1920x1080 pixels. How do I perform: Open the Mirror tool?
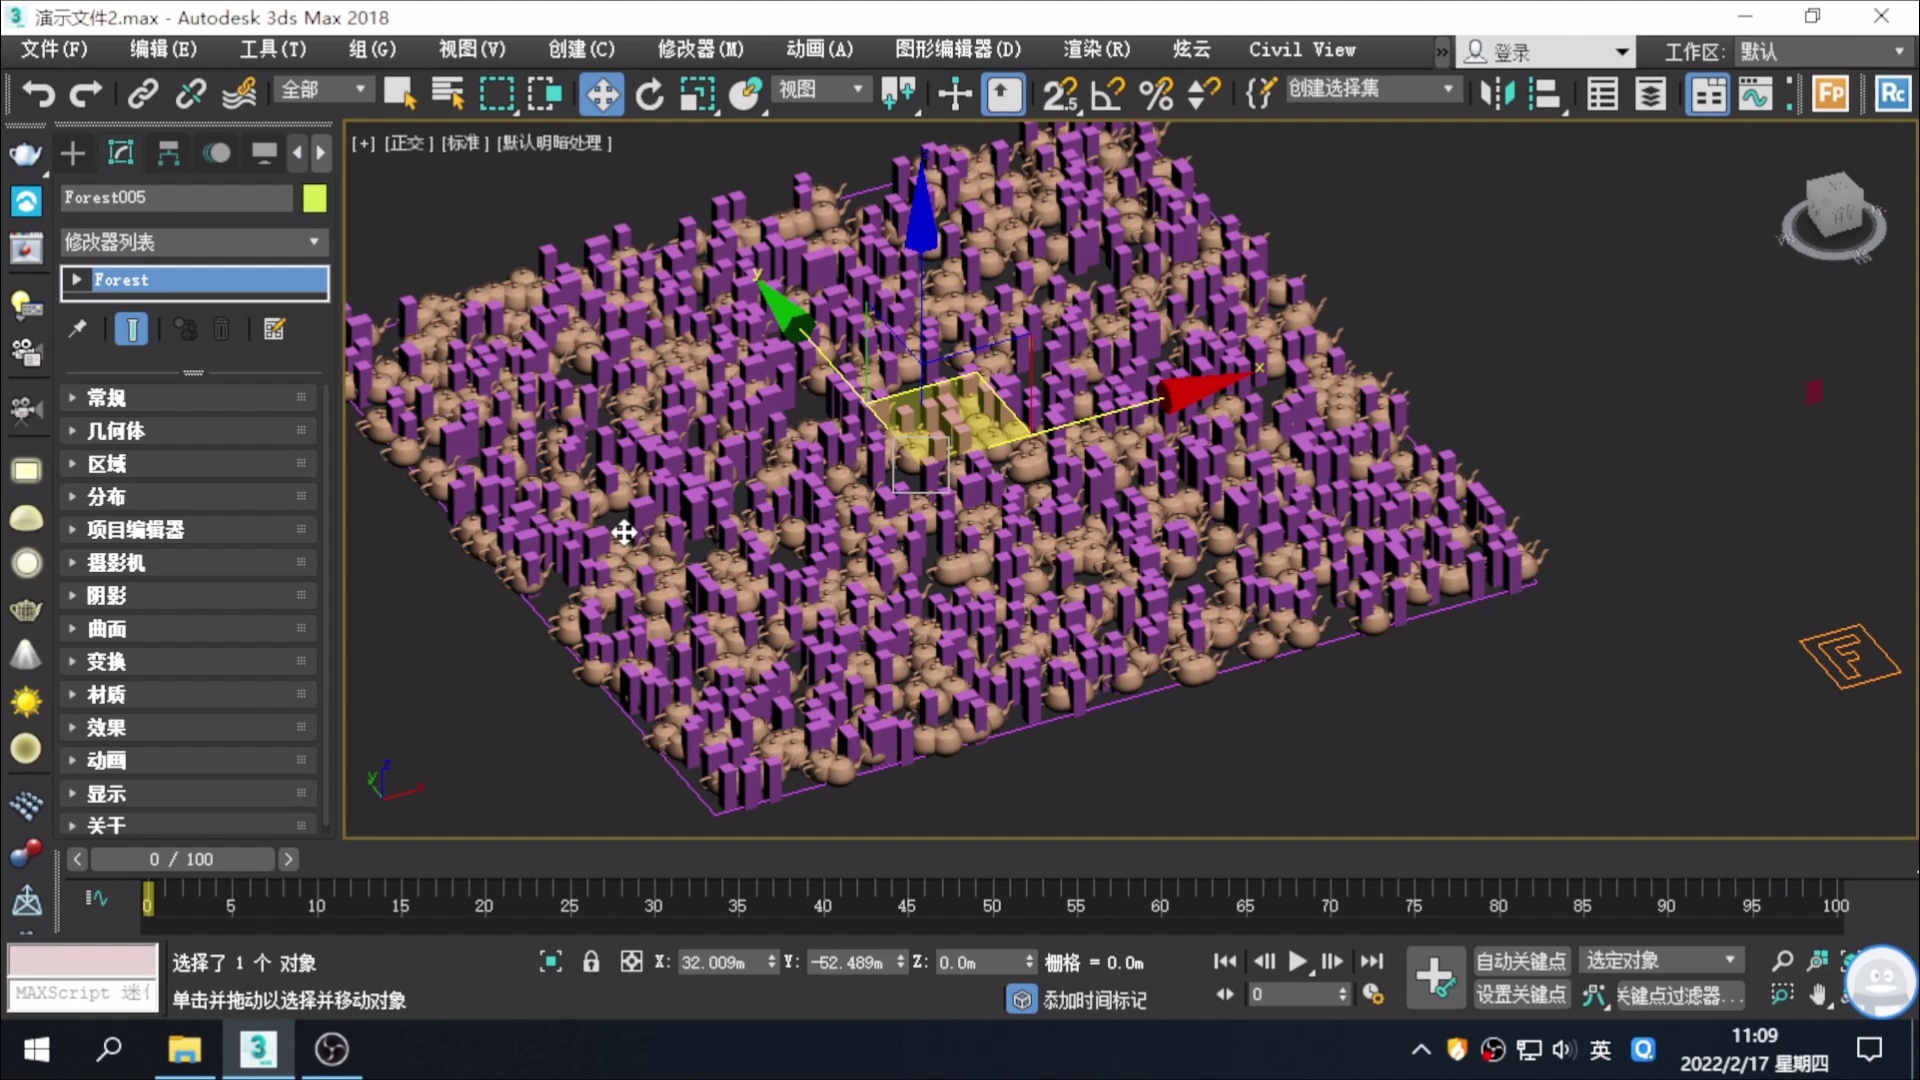click(1496, 94)
